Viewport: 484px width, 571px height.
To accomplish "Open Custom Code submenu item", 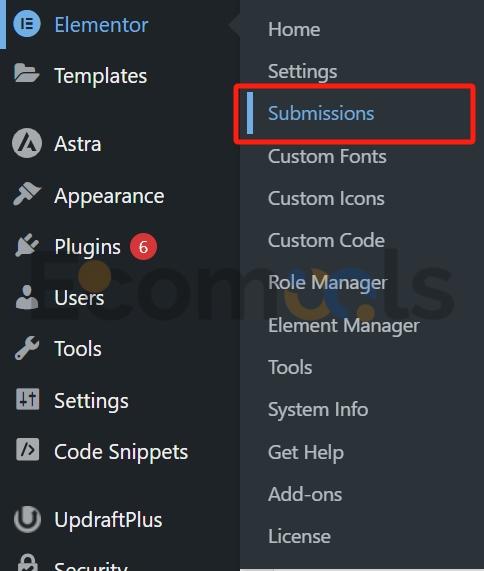I will [326, 241].
